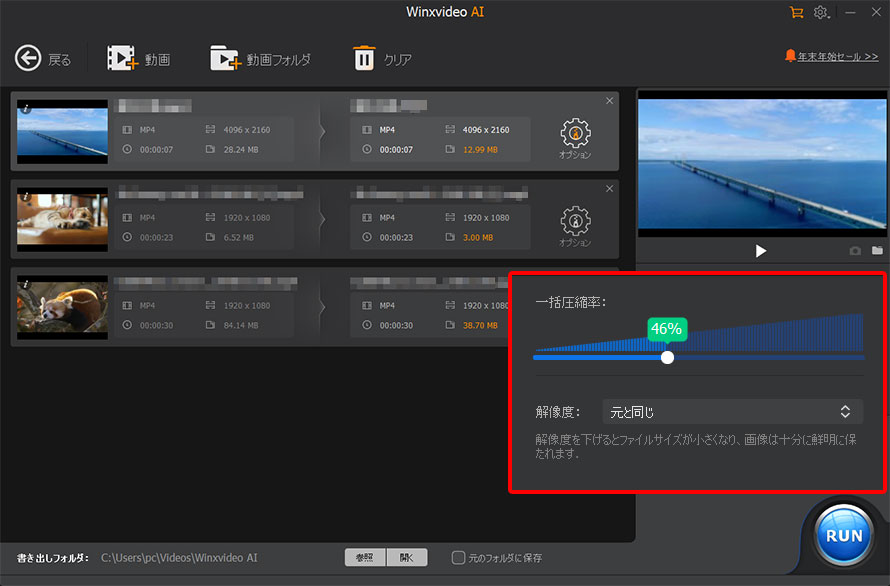The image size is (890, 586).
Task: Open オプション gear for the cat video
Action: (575, 220)
